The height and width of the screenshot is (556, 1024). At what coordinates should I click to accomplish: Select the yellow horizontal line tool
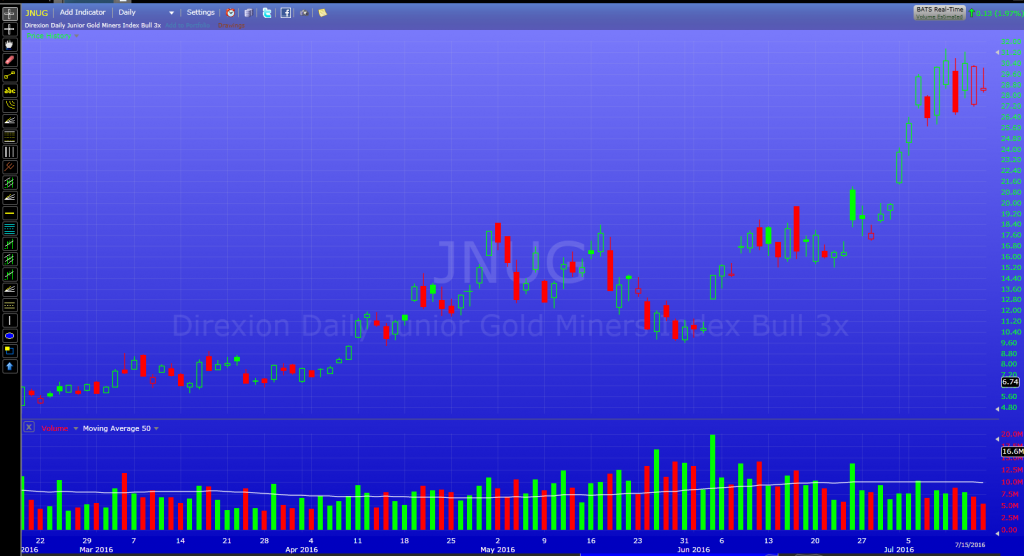(x=9, y=213)
